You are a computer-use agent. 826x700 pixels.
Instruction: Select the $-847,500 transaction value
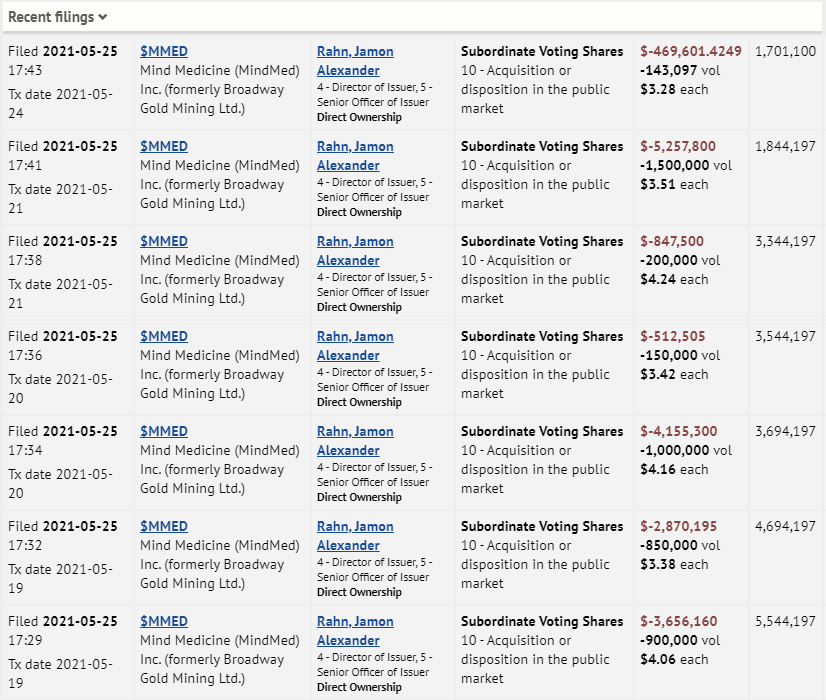click(672, 241)
